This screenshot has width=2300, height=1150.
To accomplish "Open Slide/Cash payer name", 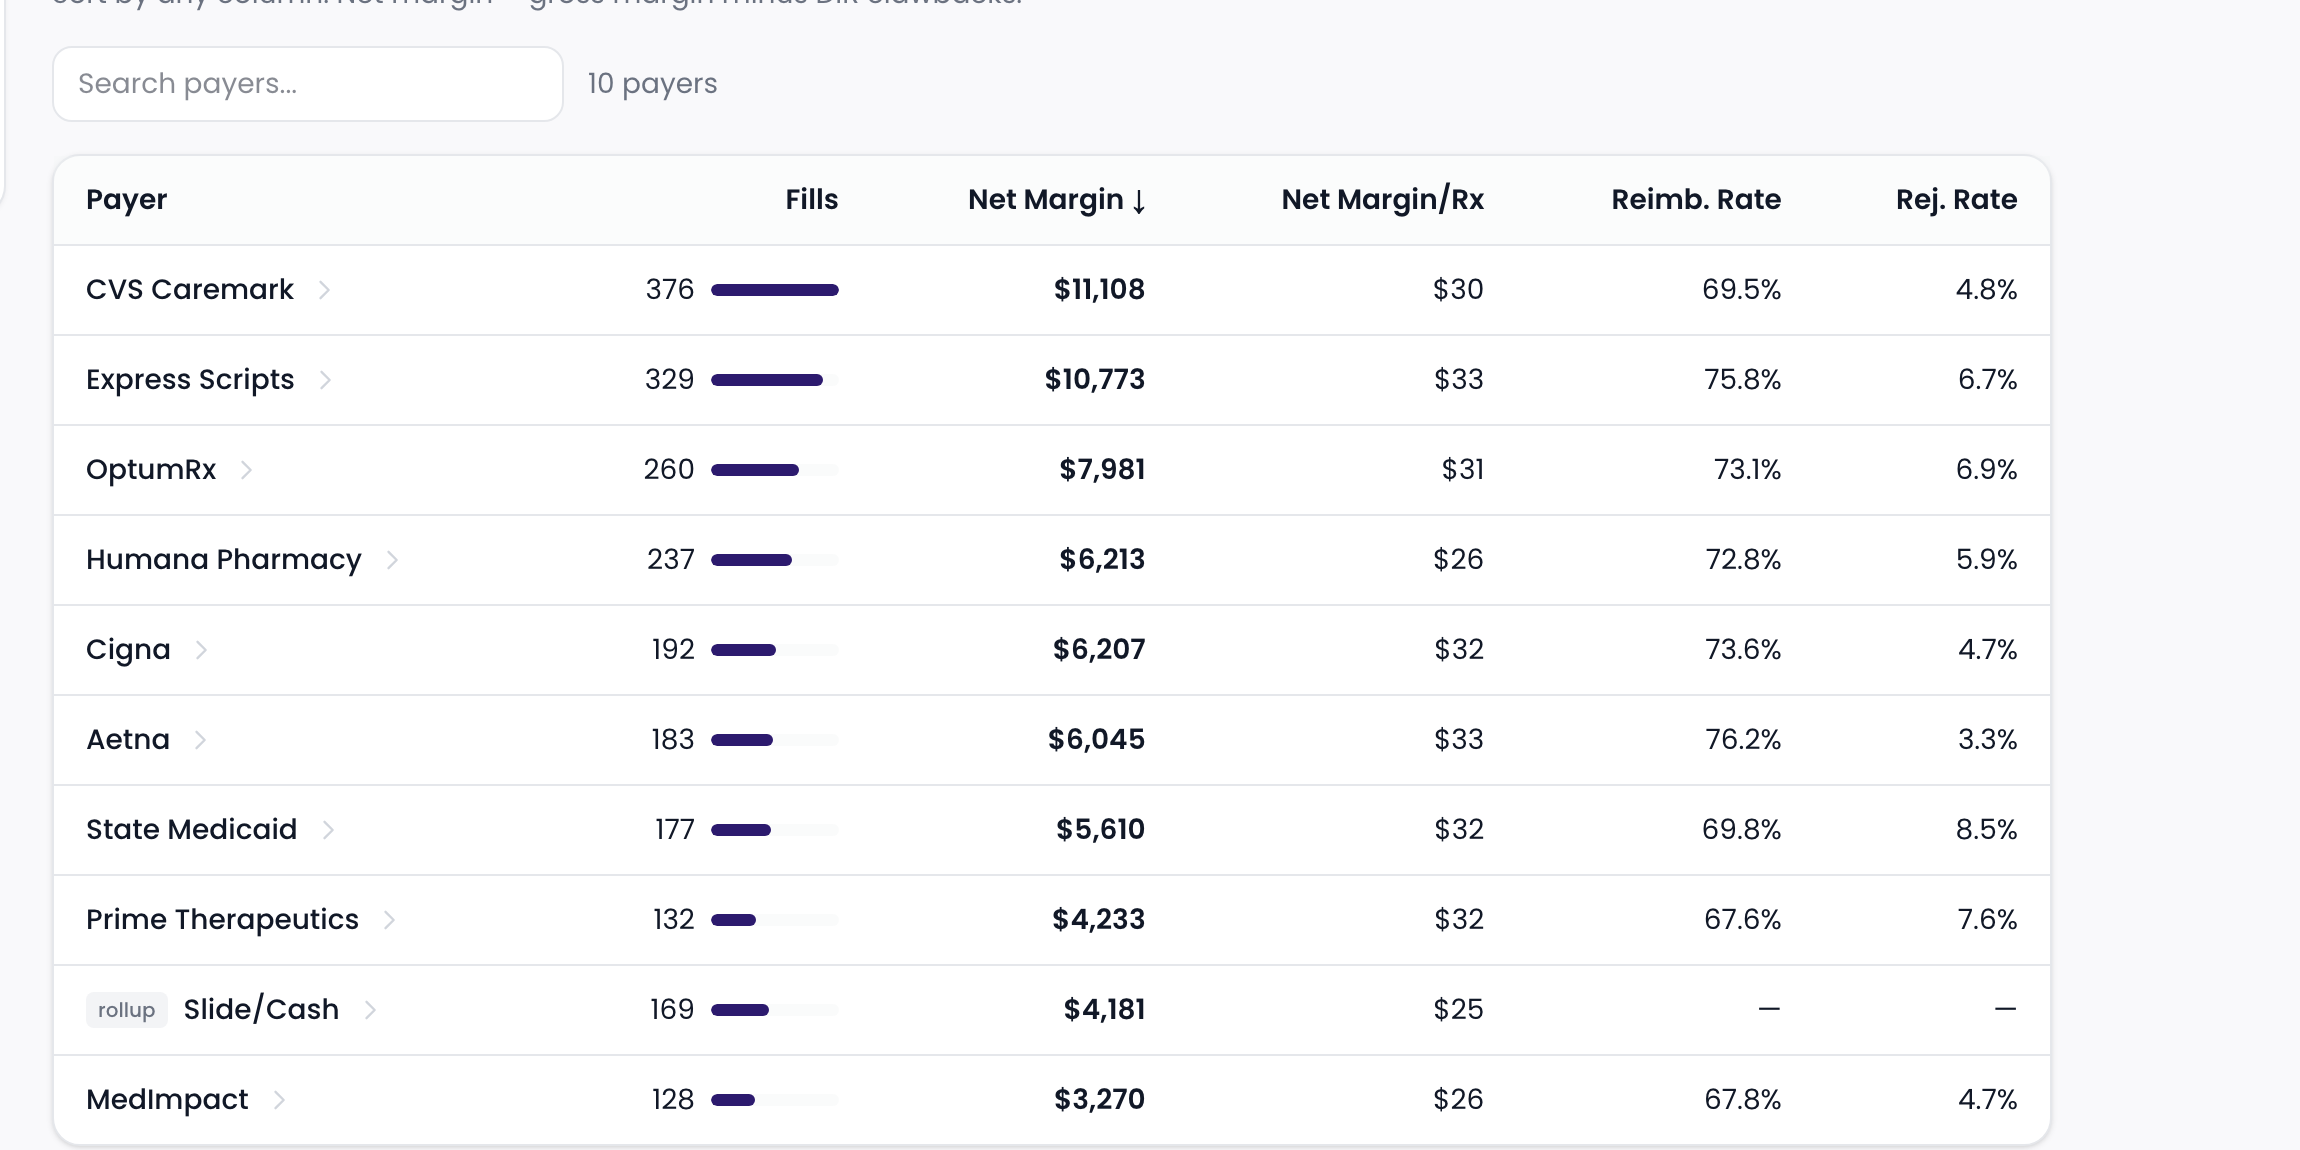I will tap(261, 1010).
